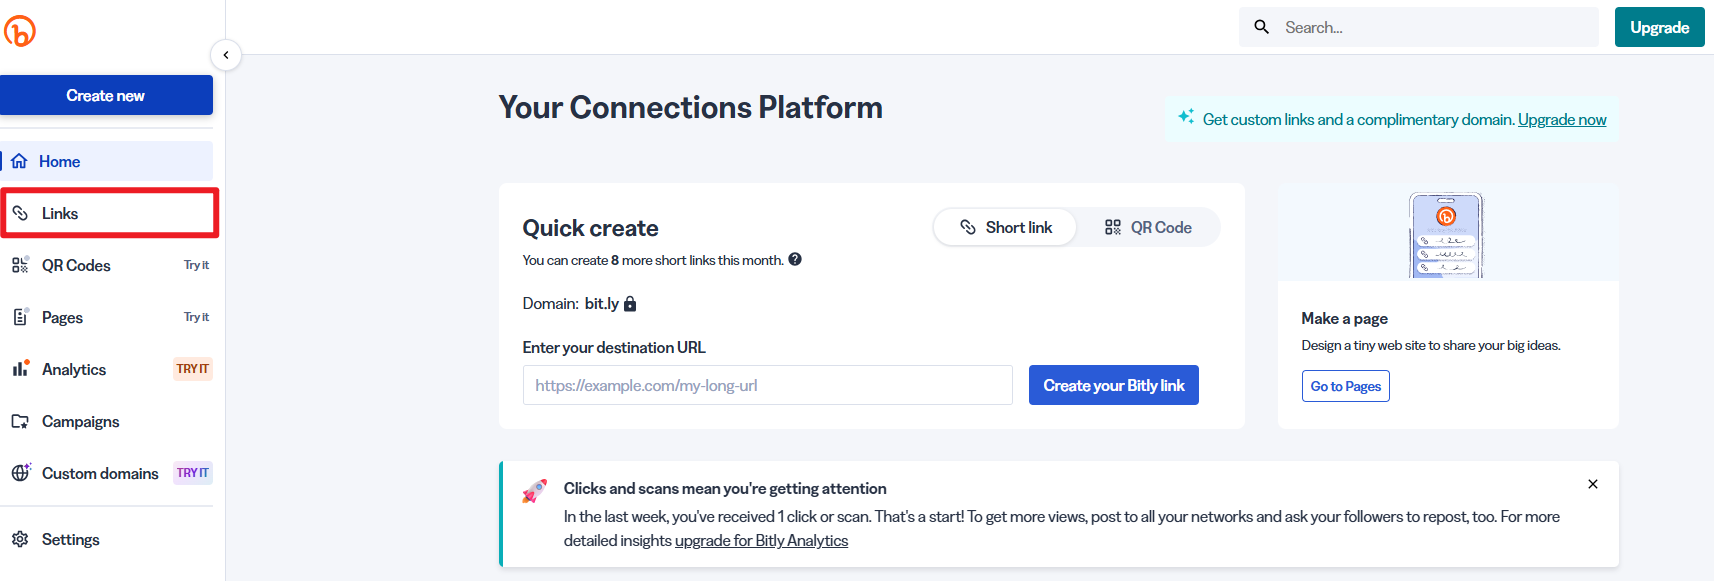Click the Analytics bar chart icon
Screen dimensions: 1714x581
[20, 368]
